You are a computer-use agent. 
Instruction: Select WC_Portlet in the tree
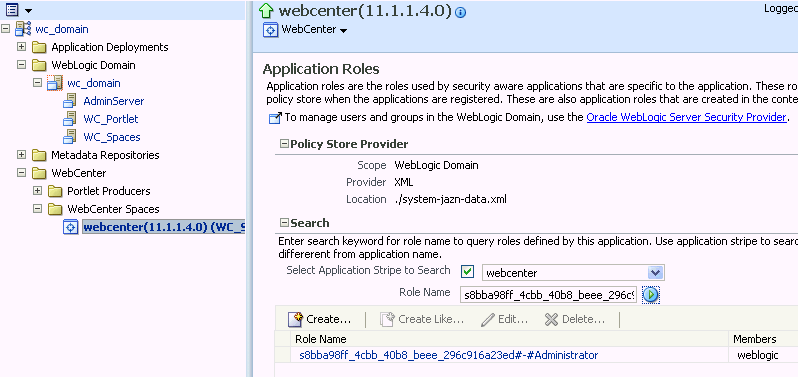(x=111, y=119)
